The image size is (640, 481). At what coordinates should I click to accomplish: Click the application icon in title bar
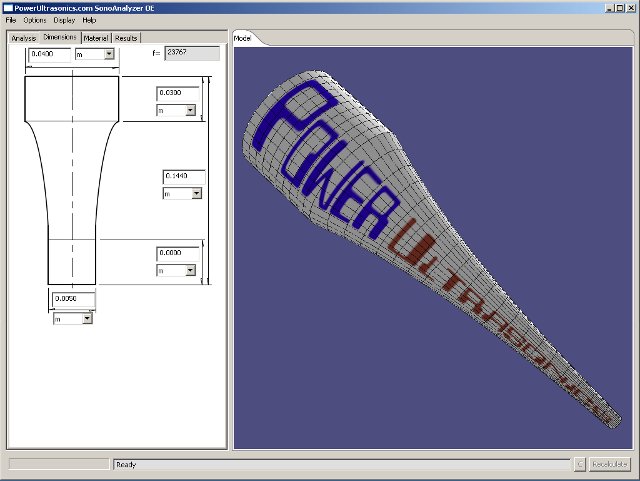coord(8,8)
